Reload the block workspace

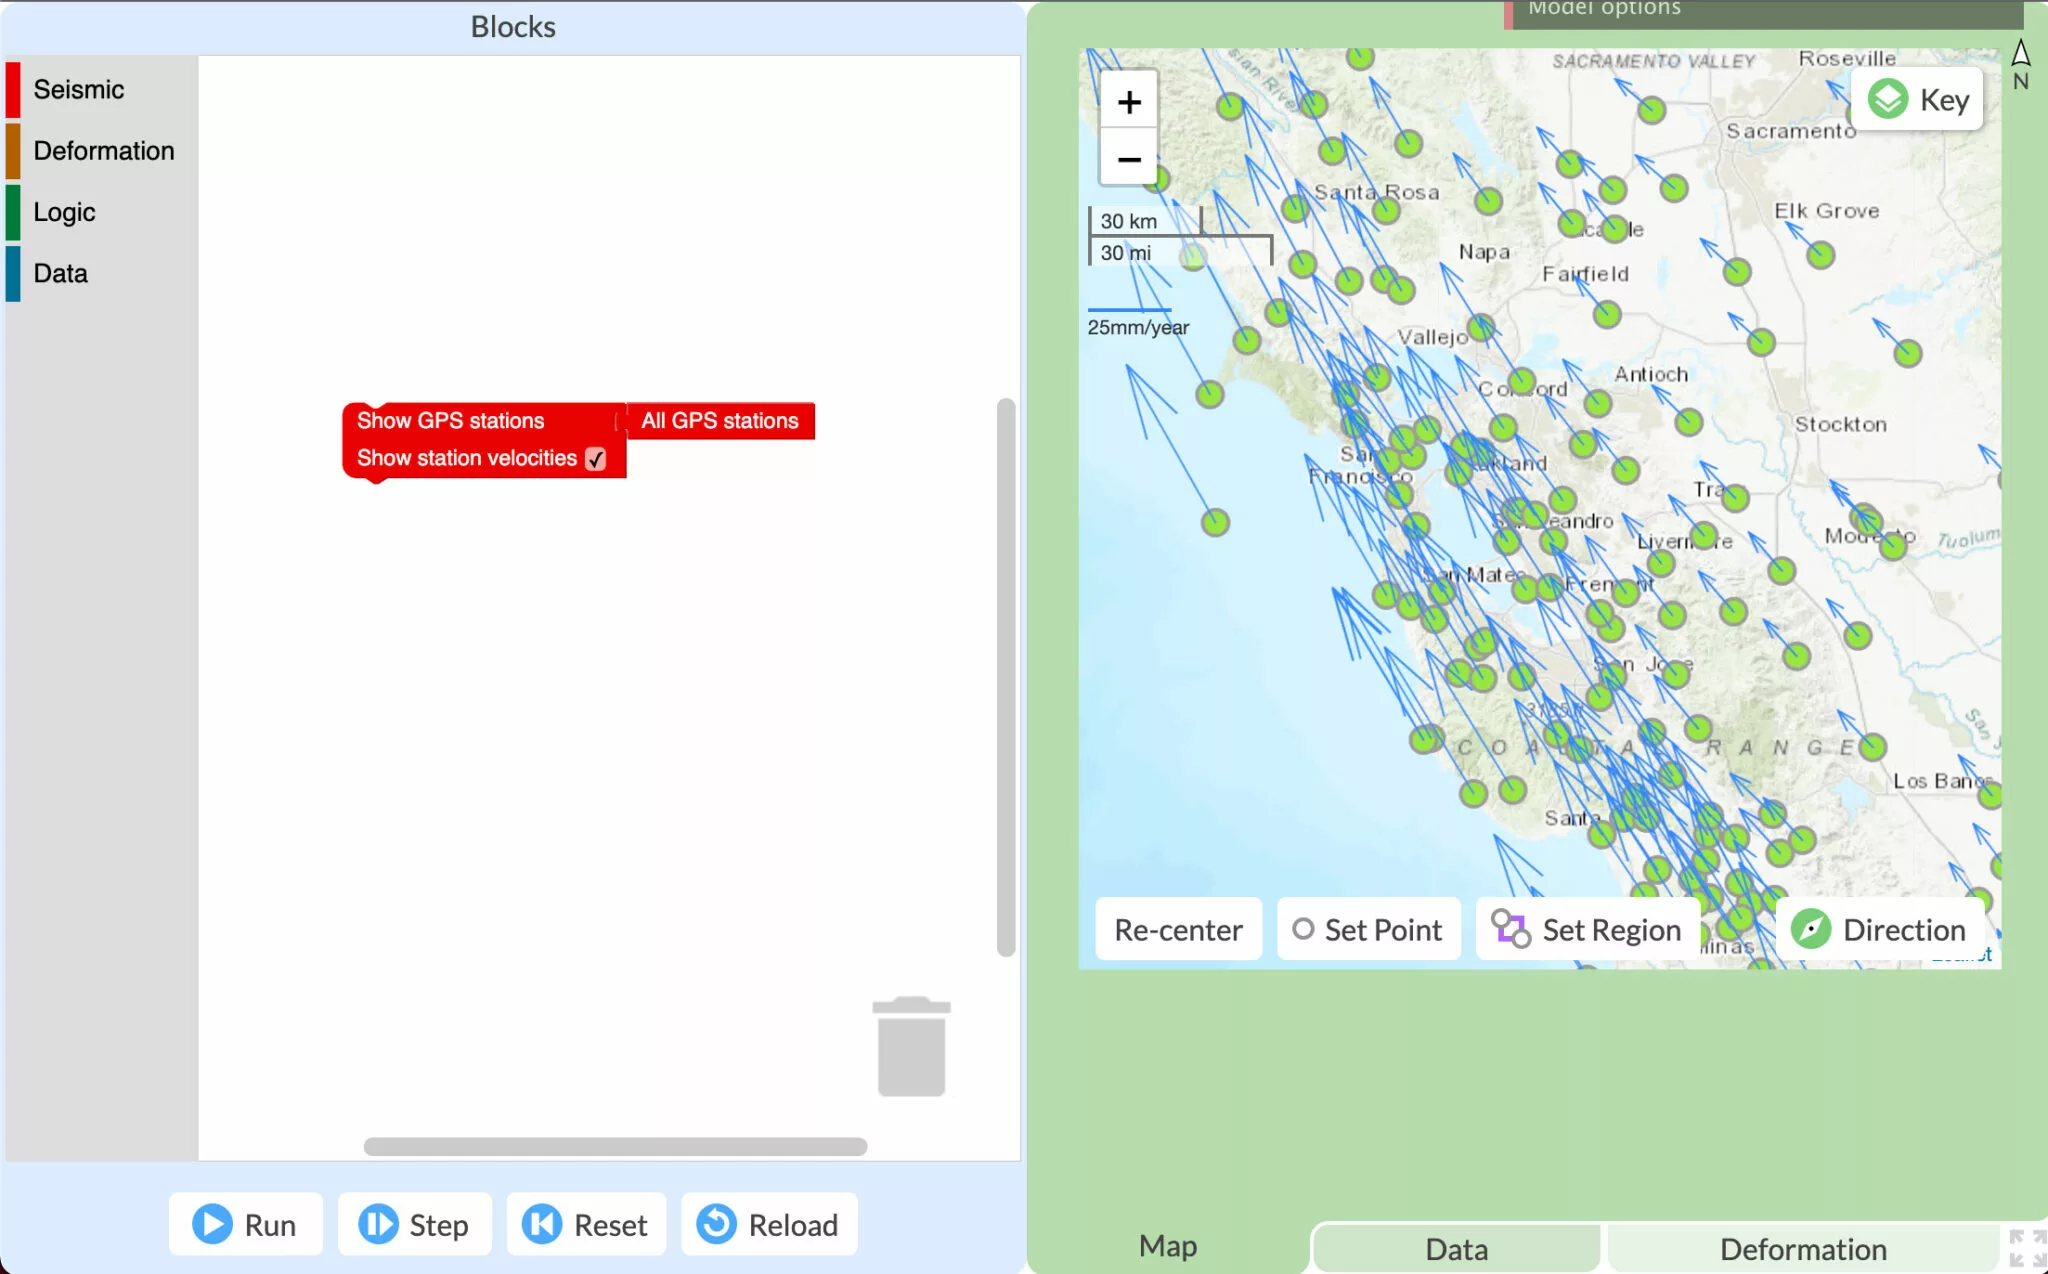(767, 1224)
